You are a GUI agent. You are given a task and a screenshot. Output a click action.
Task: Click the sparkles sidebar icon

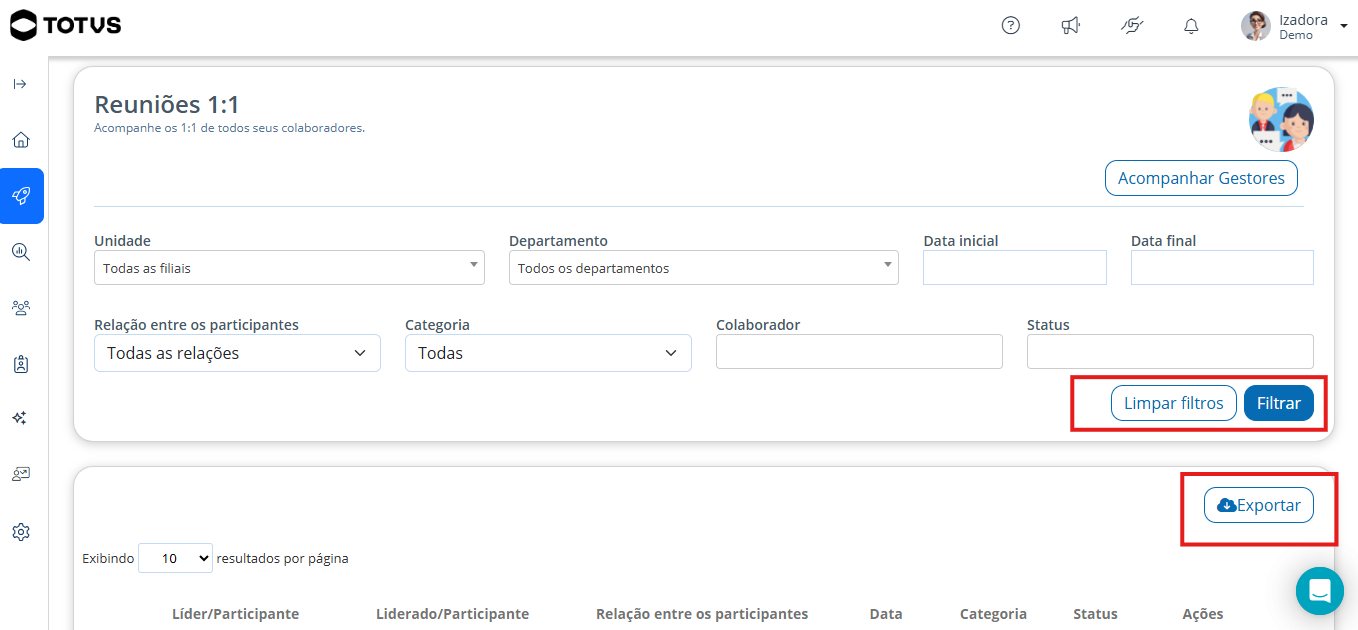20,418
